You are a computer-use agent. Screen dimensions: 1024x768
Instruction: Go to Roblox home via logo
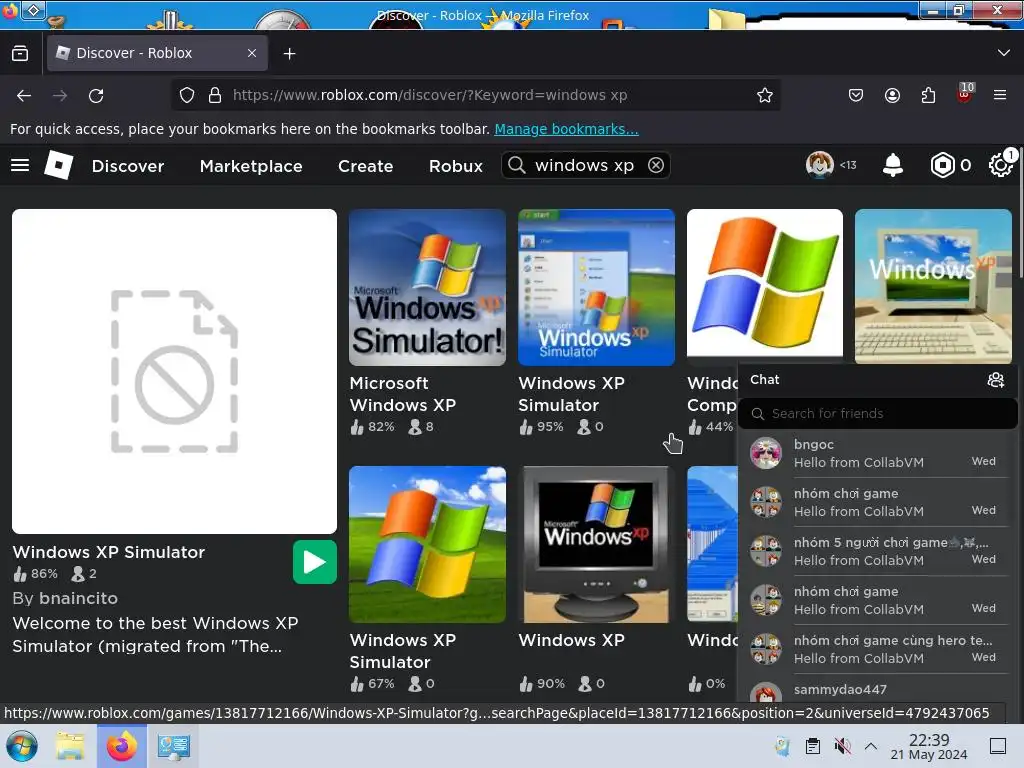pyautogui.click(x=59, y=165)
